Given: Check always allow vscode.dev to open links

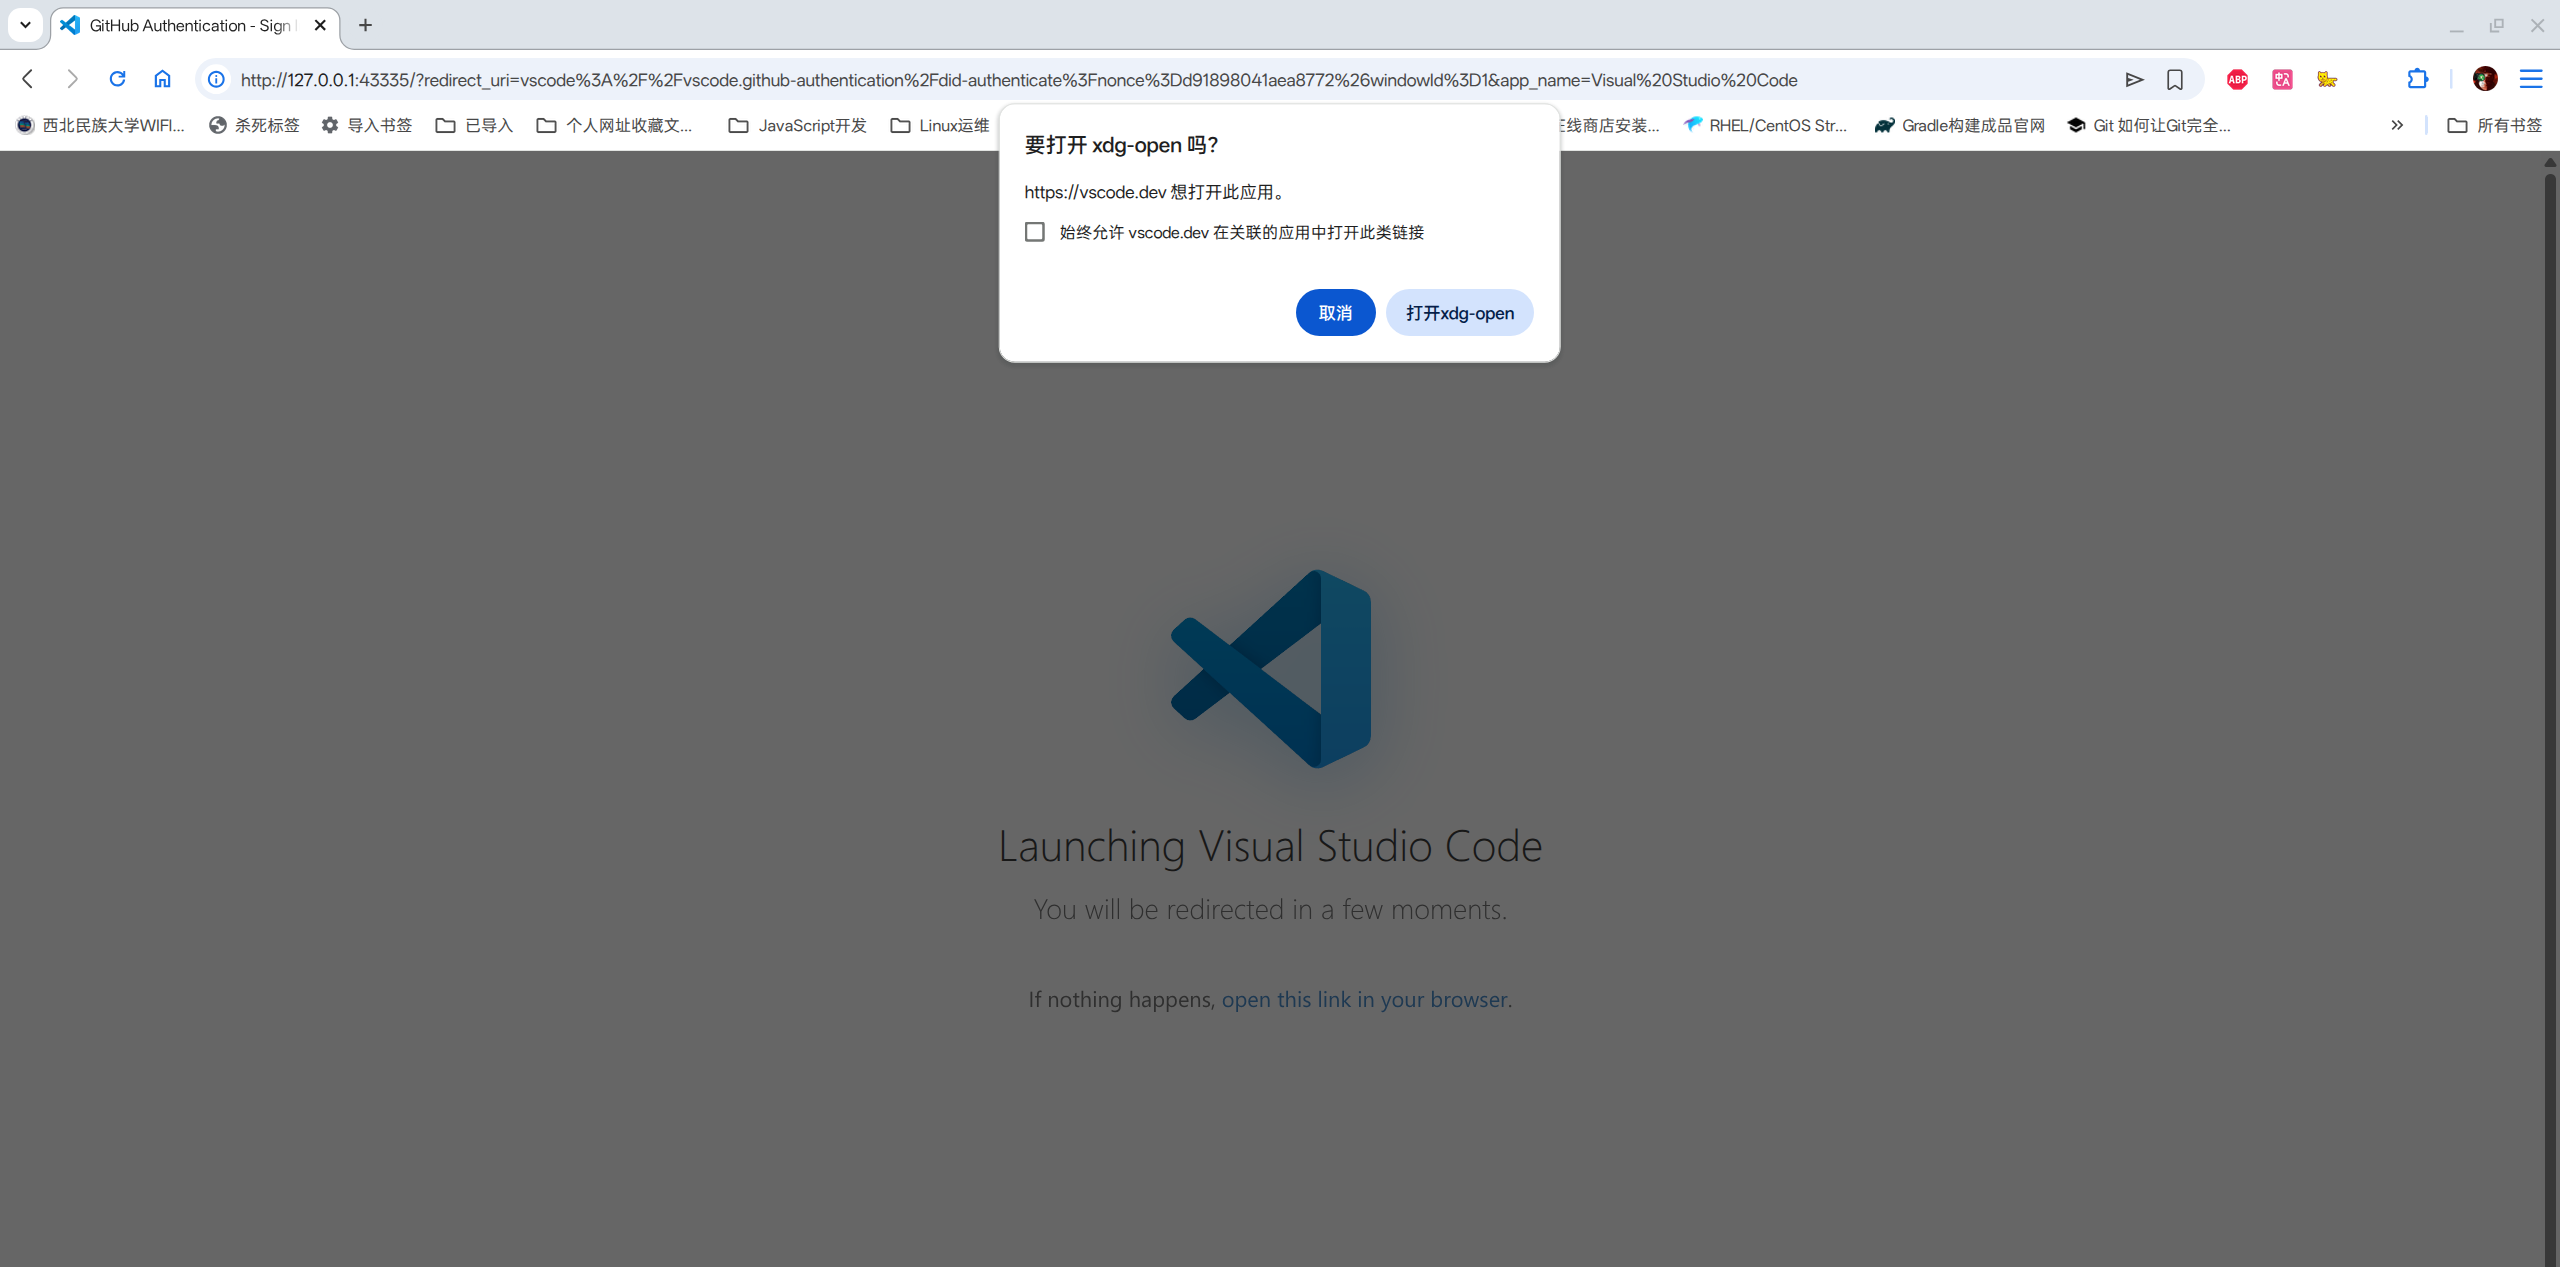Looking at the screenshot, I should (1035, 232).
